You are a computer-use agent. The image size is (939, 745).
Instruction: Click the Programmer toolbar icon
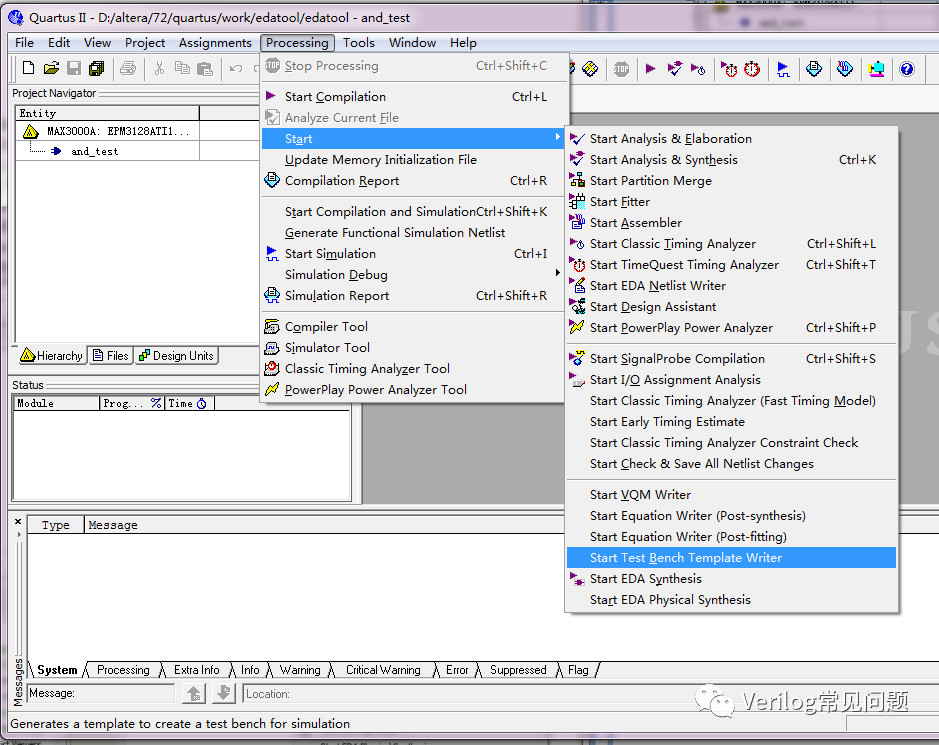point(845,69)
